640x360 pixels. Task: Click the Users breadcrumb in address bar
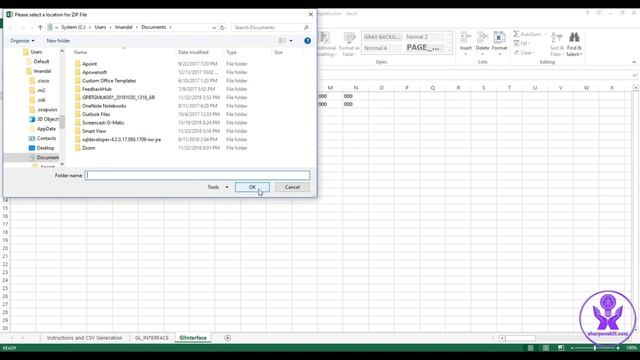coord(100,27)
